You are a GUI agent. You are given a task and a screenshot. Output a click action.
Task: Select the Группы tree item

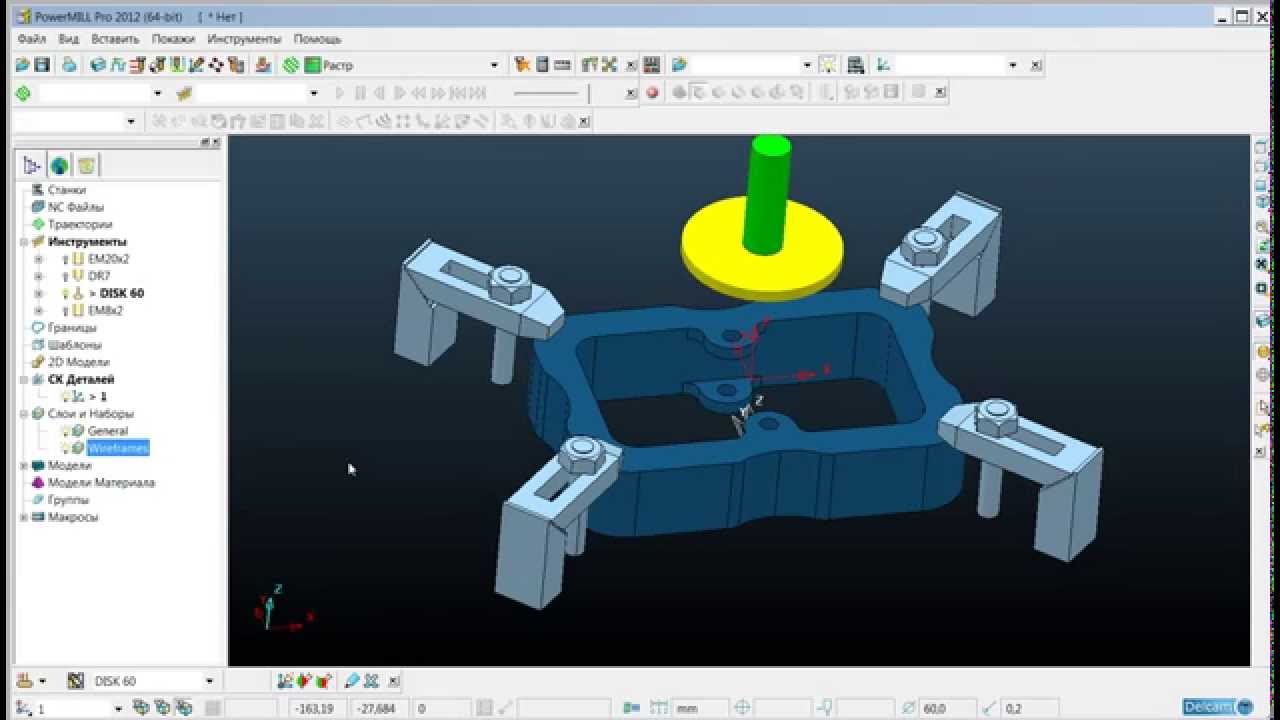tap(68, 500)
